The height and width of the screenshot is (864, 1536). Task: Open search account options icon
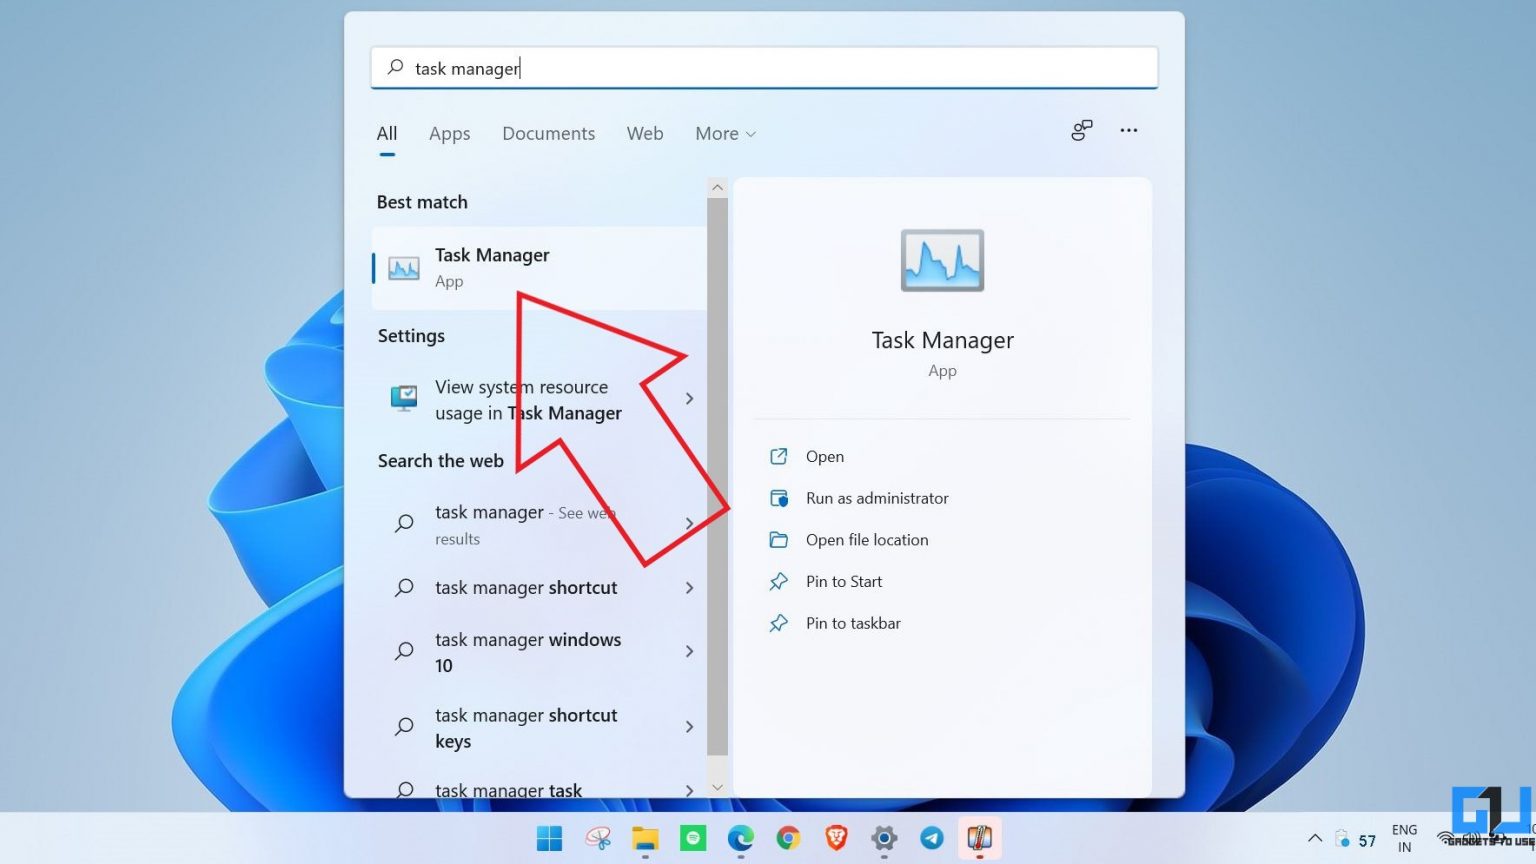tap(1081, 131)
